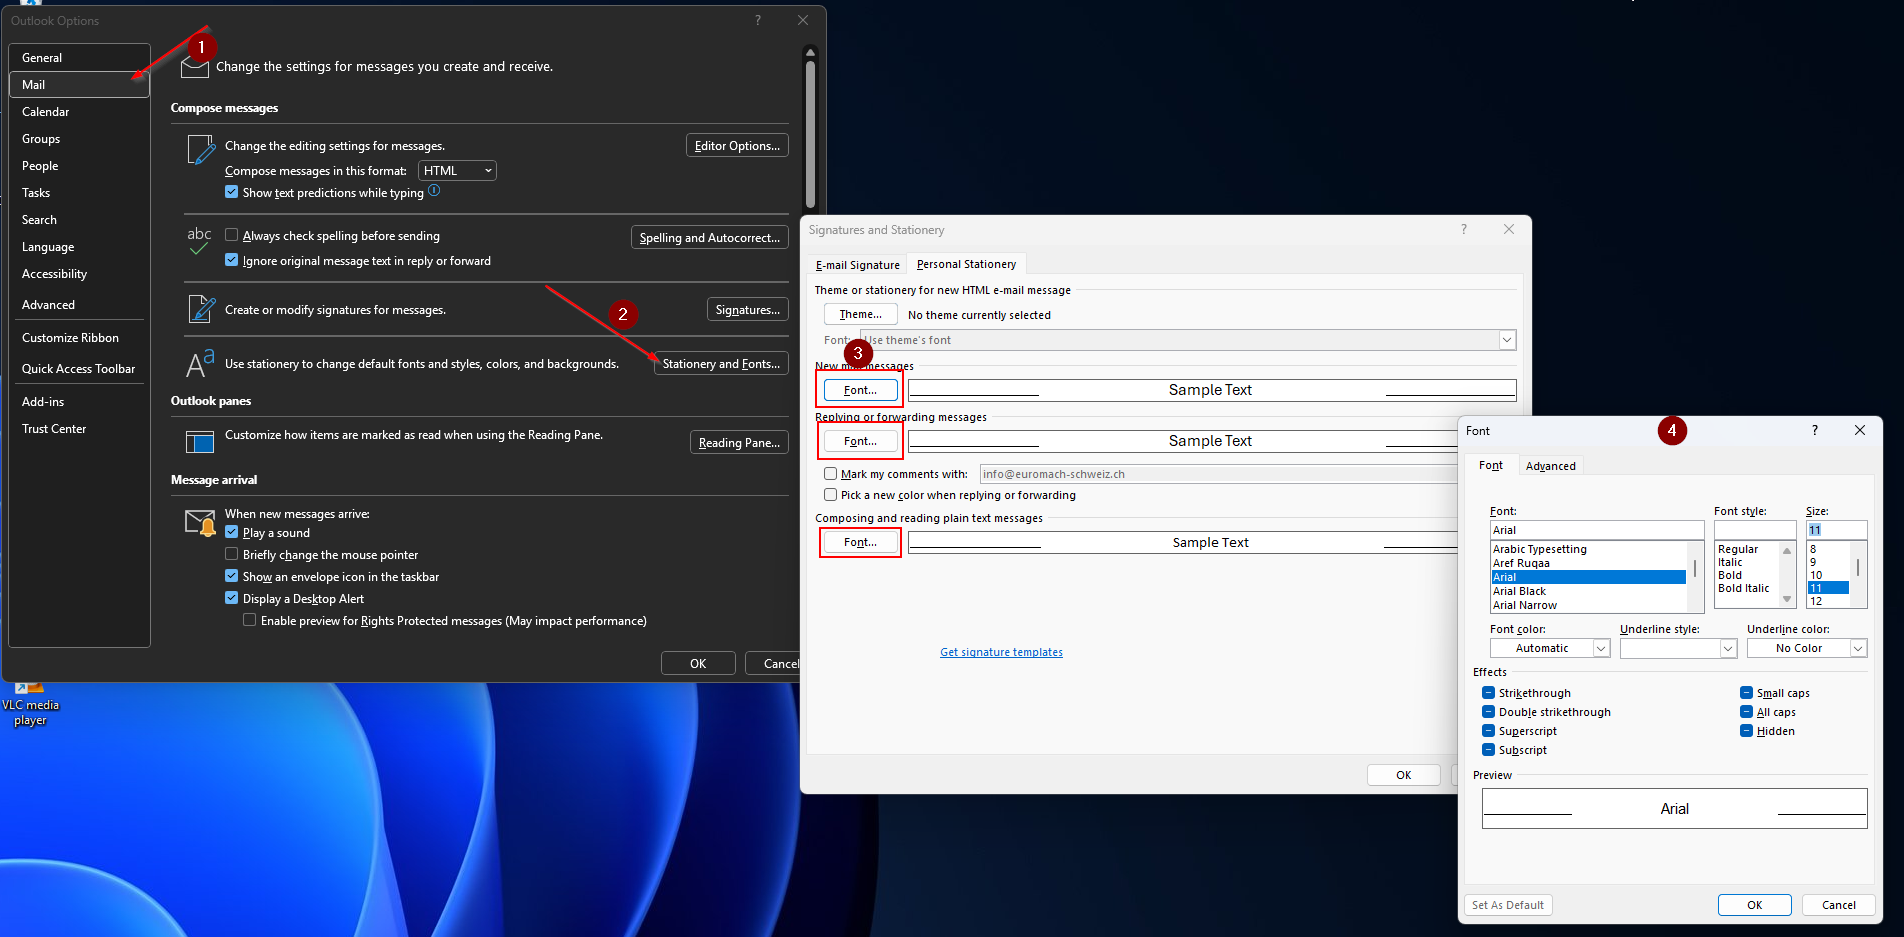Select Arial Black in the font list

point(1519,591)
